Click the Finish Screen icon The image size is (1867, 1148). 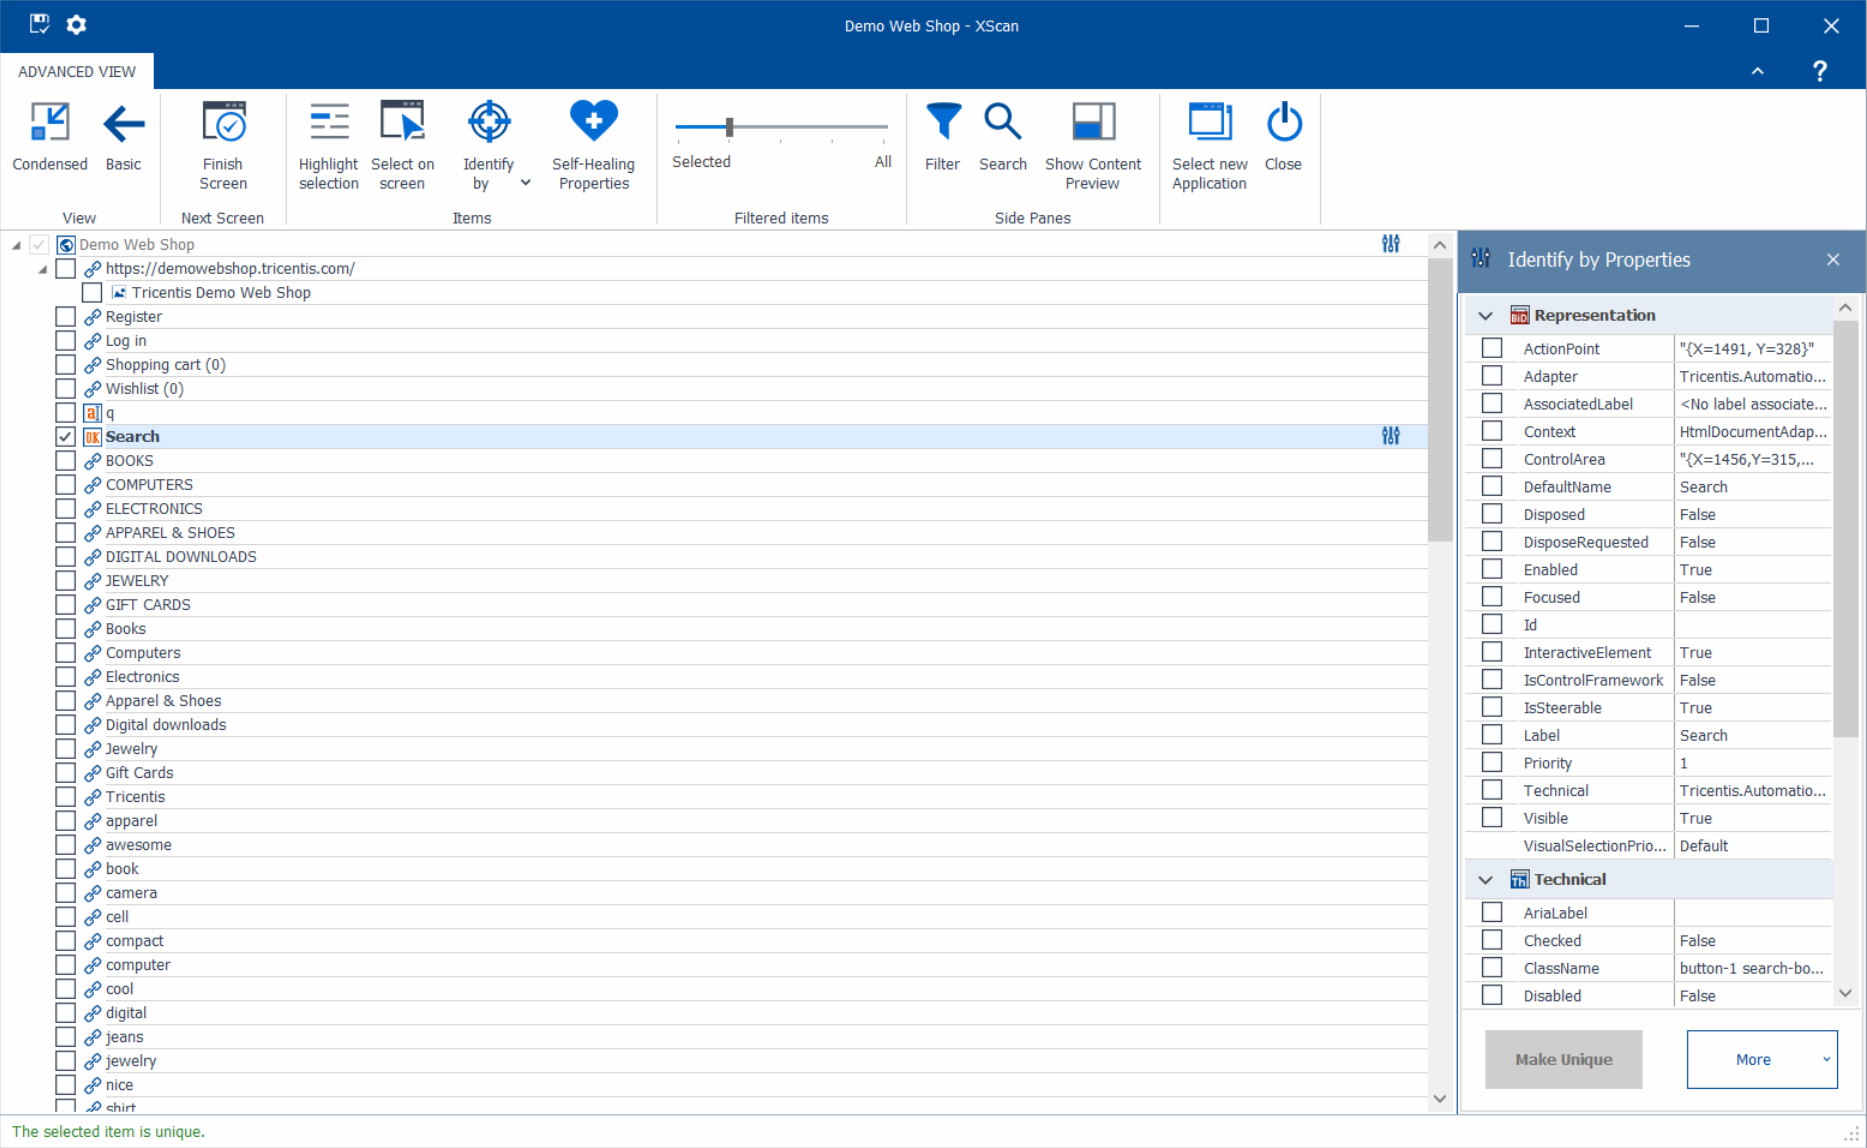pyautogui.click(x=223, y=124)
